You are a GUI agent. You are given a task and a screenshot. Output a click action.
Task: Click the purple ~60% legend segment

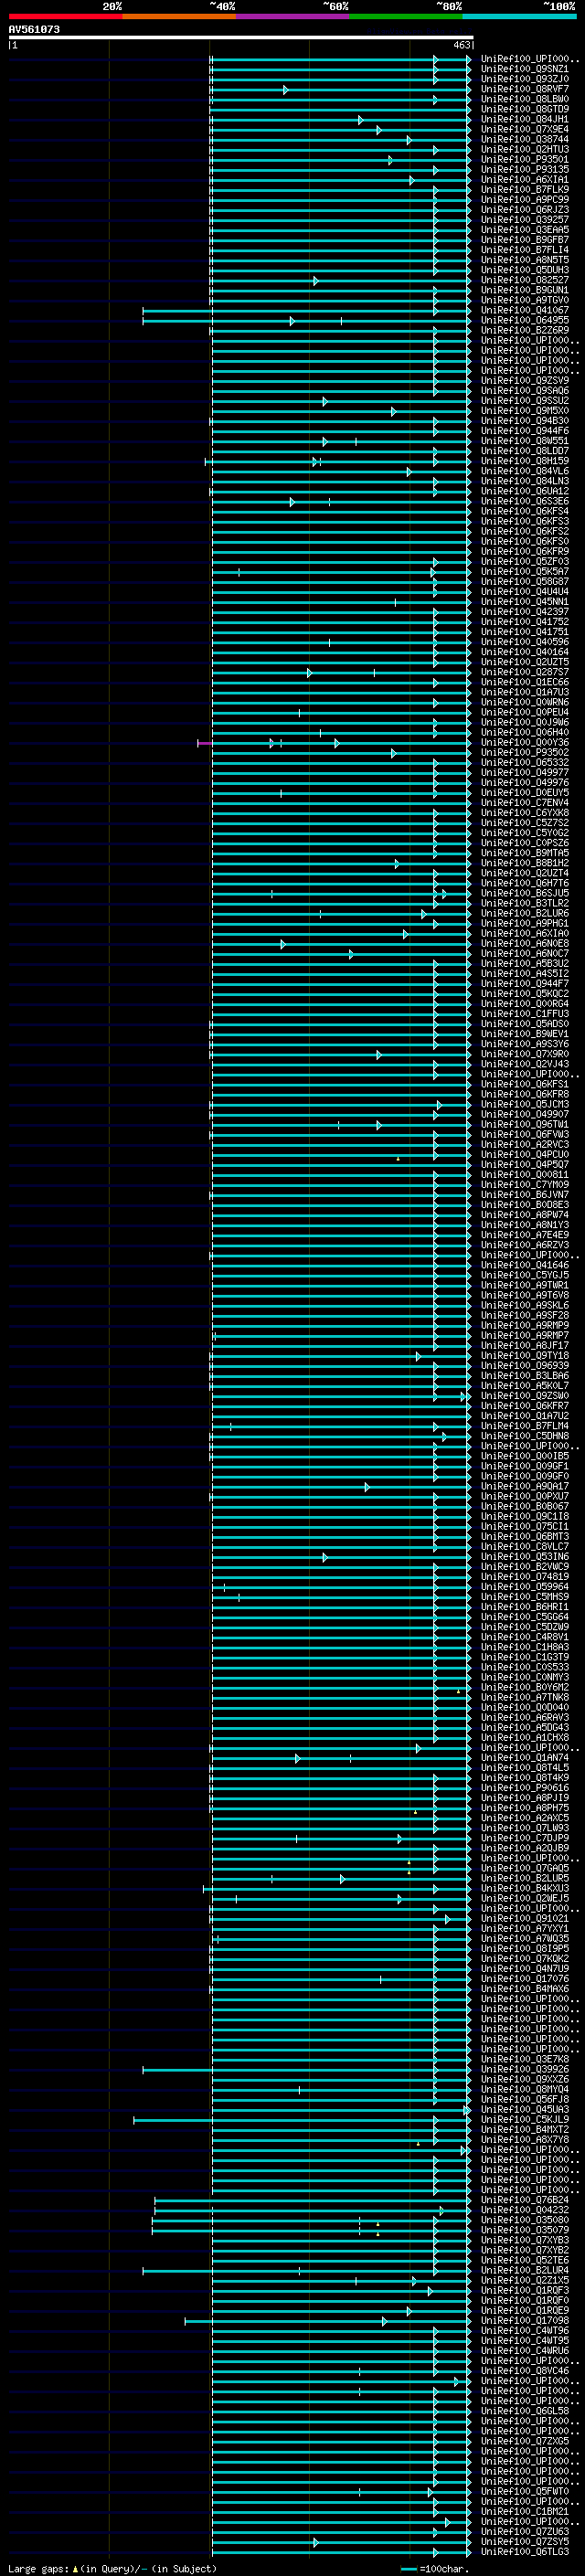point(292,16)
